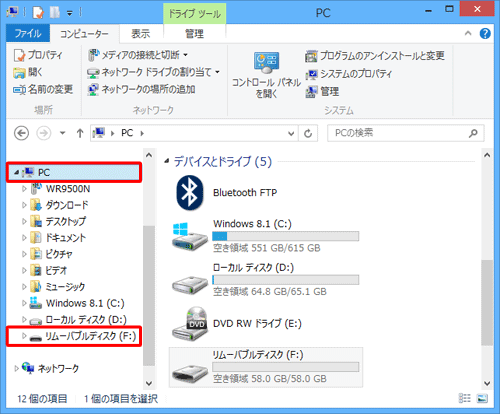Open the address bar history dropdown
The image size is (500, 414).
point(291,133)
